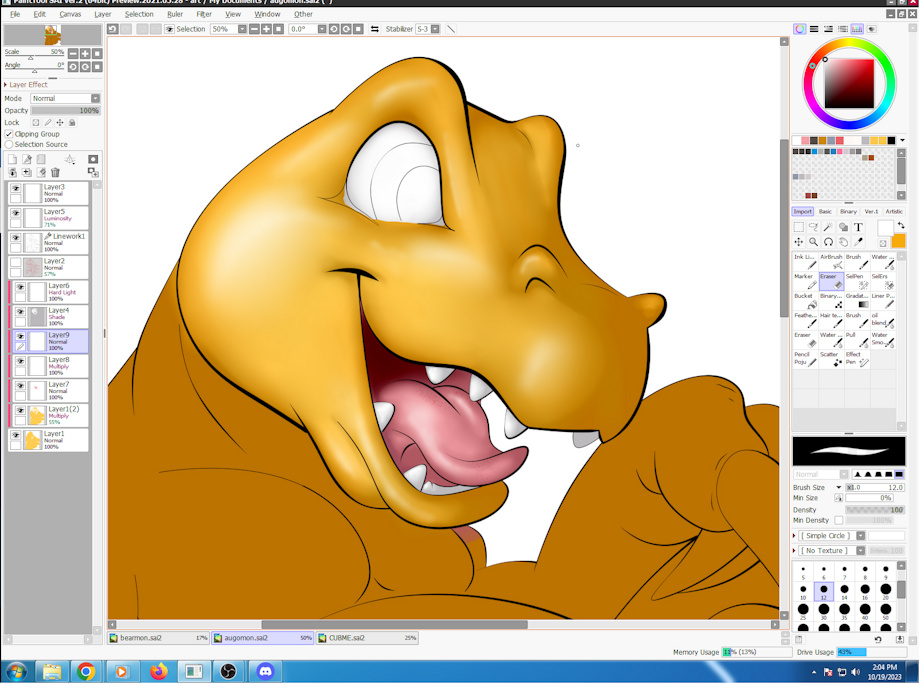Viewport: 920px width, 684px height.
Task: Switch to the bearmon.sai2 document
Action: 159,638
